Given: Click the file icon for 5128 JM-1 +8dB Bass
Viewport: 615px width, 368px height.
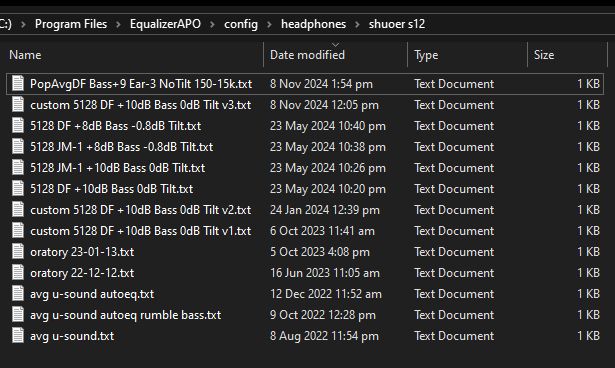Looking at the screenshot, I should coord(18,146).
